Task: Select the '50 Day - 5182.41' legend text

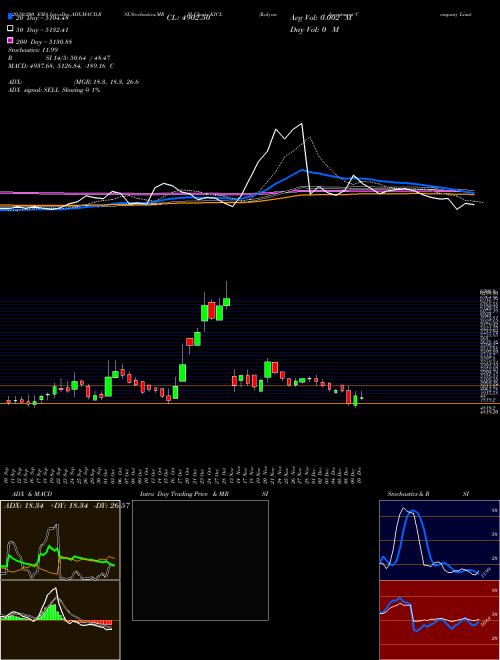Action: coord(42,29)
